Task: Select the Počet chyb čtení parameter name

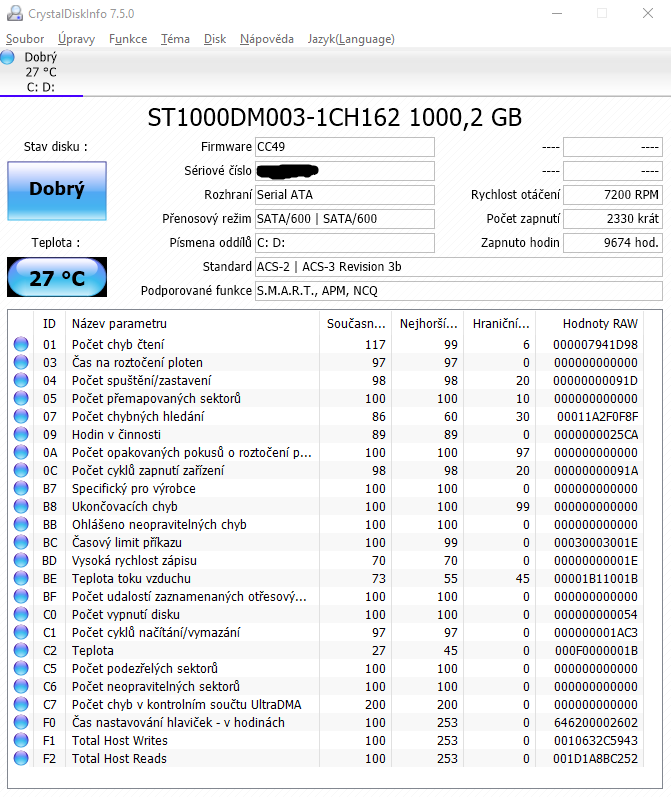Action: click(118, 345)
